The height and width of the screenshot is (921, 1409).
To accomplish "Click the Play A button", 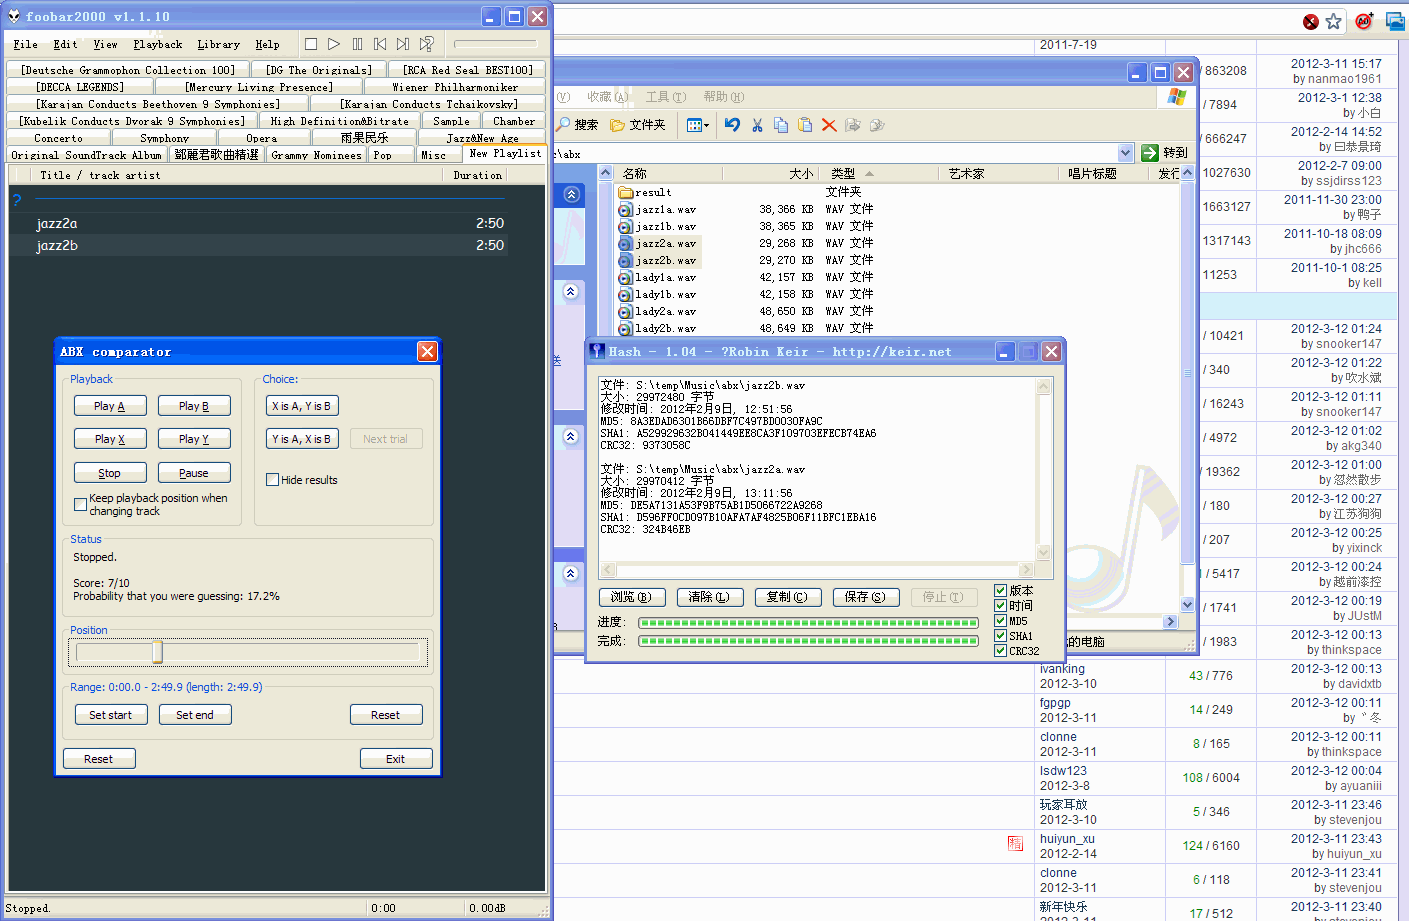I will tap(110, 406).
